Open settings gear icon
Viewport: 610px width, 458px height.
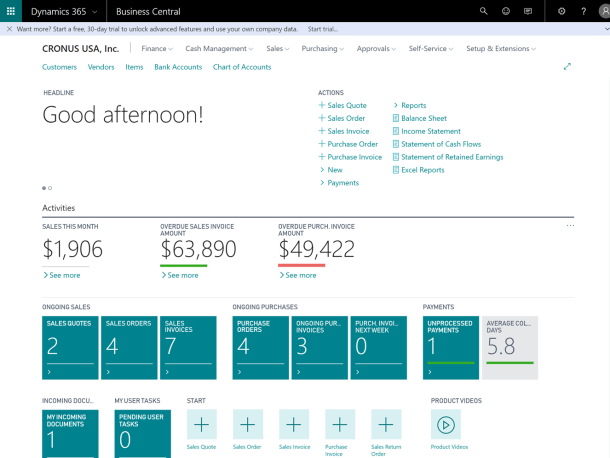tap(561, 11)
